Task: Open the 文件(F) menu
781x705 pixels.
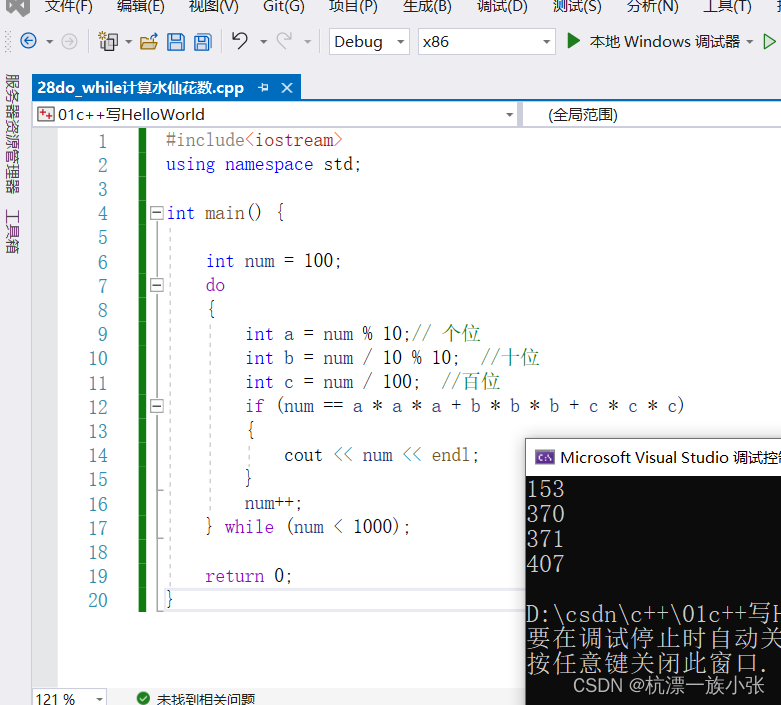Action: click(69, 6)
